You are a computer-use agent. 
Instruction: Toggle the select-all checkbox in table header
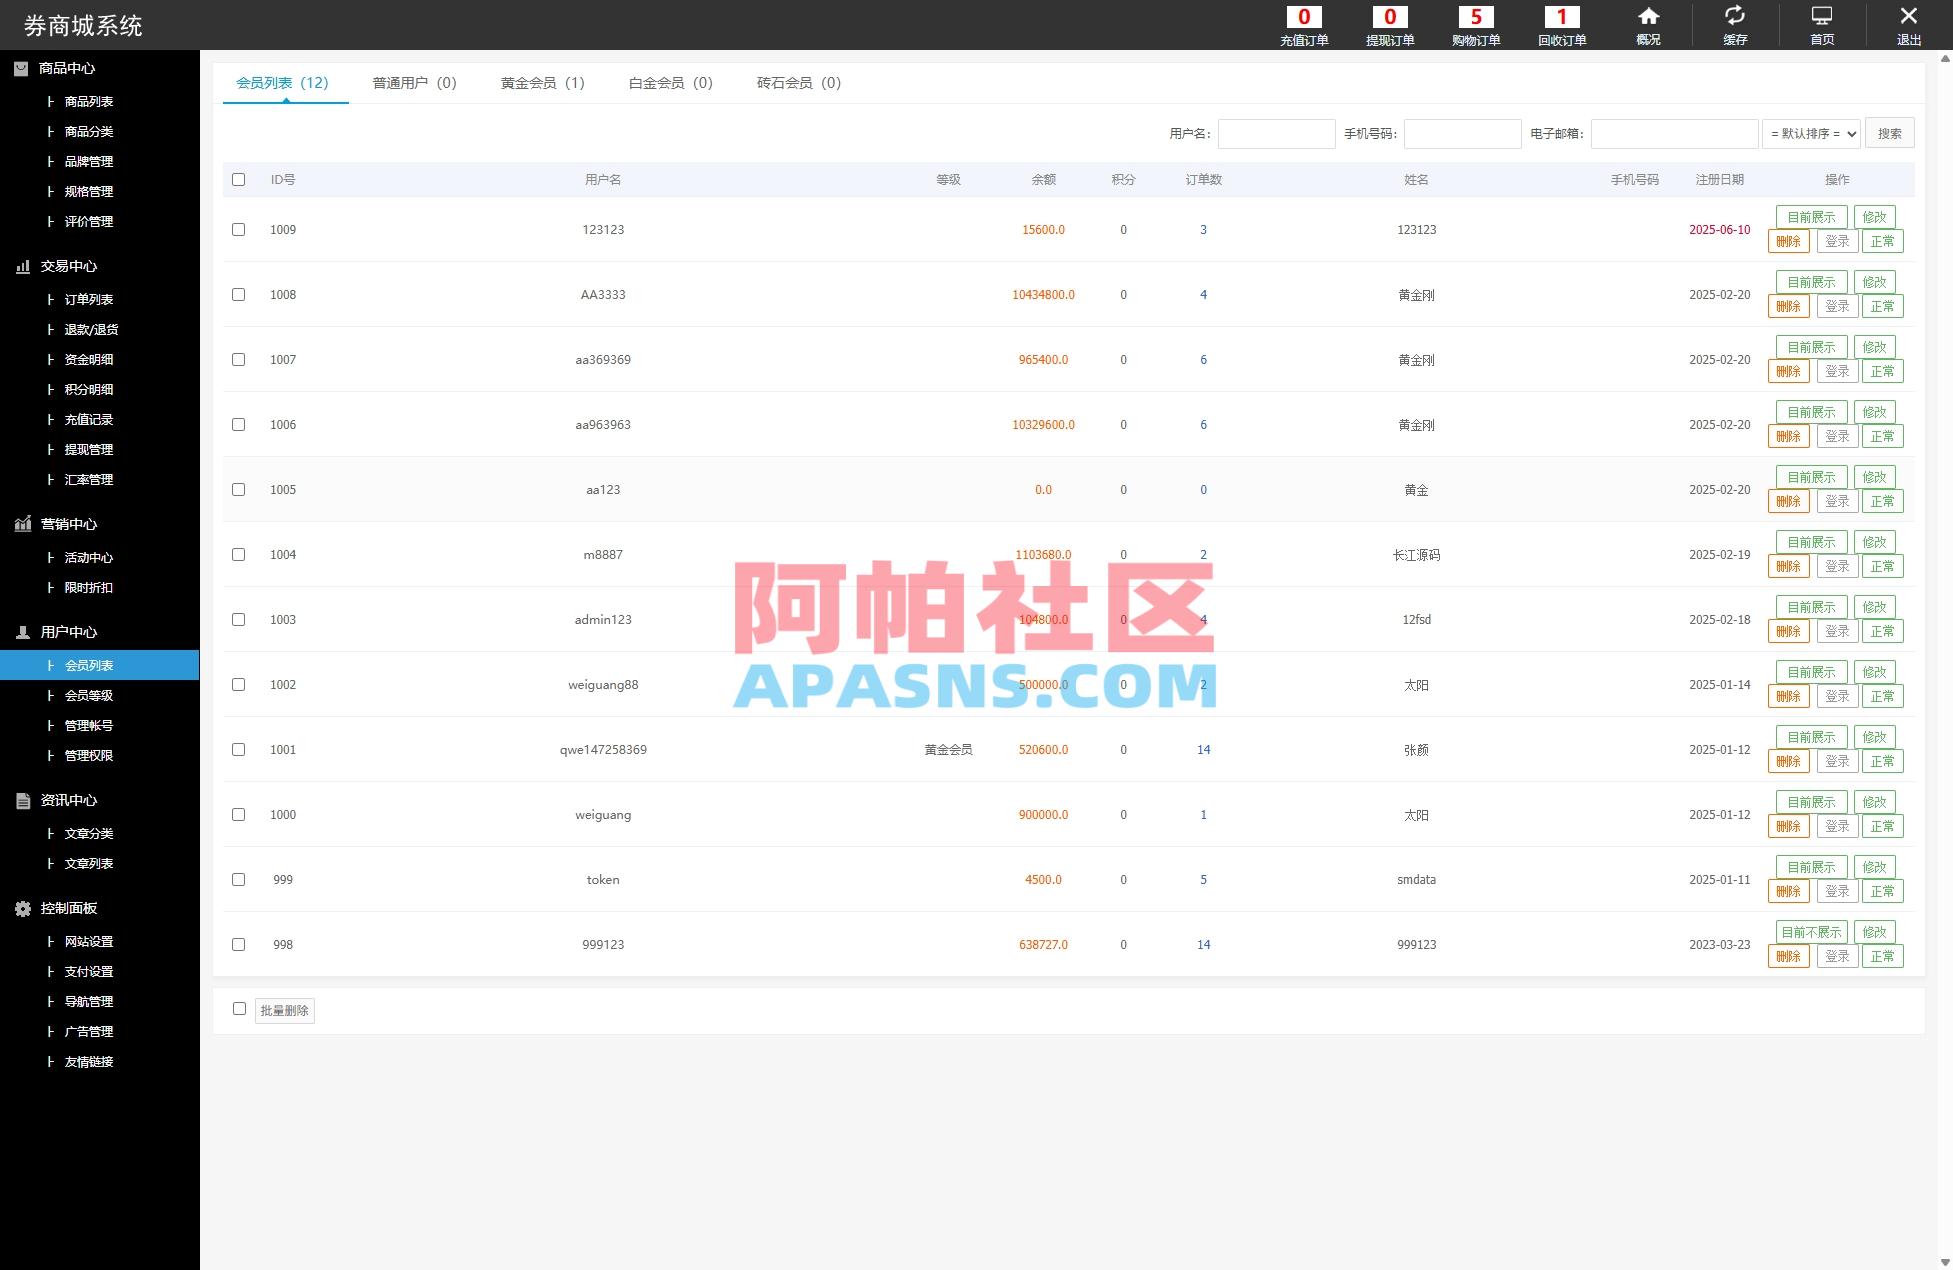238,180
